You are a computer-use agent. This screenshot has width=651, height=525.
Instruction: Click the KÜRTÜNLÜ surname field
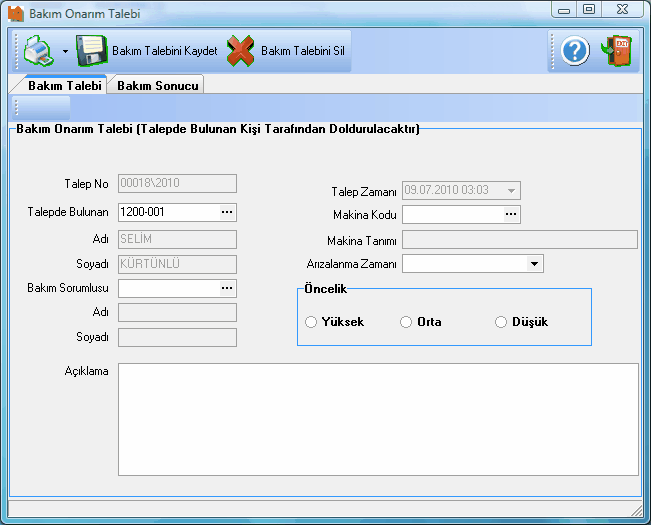point(177,264)
